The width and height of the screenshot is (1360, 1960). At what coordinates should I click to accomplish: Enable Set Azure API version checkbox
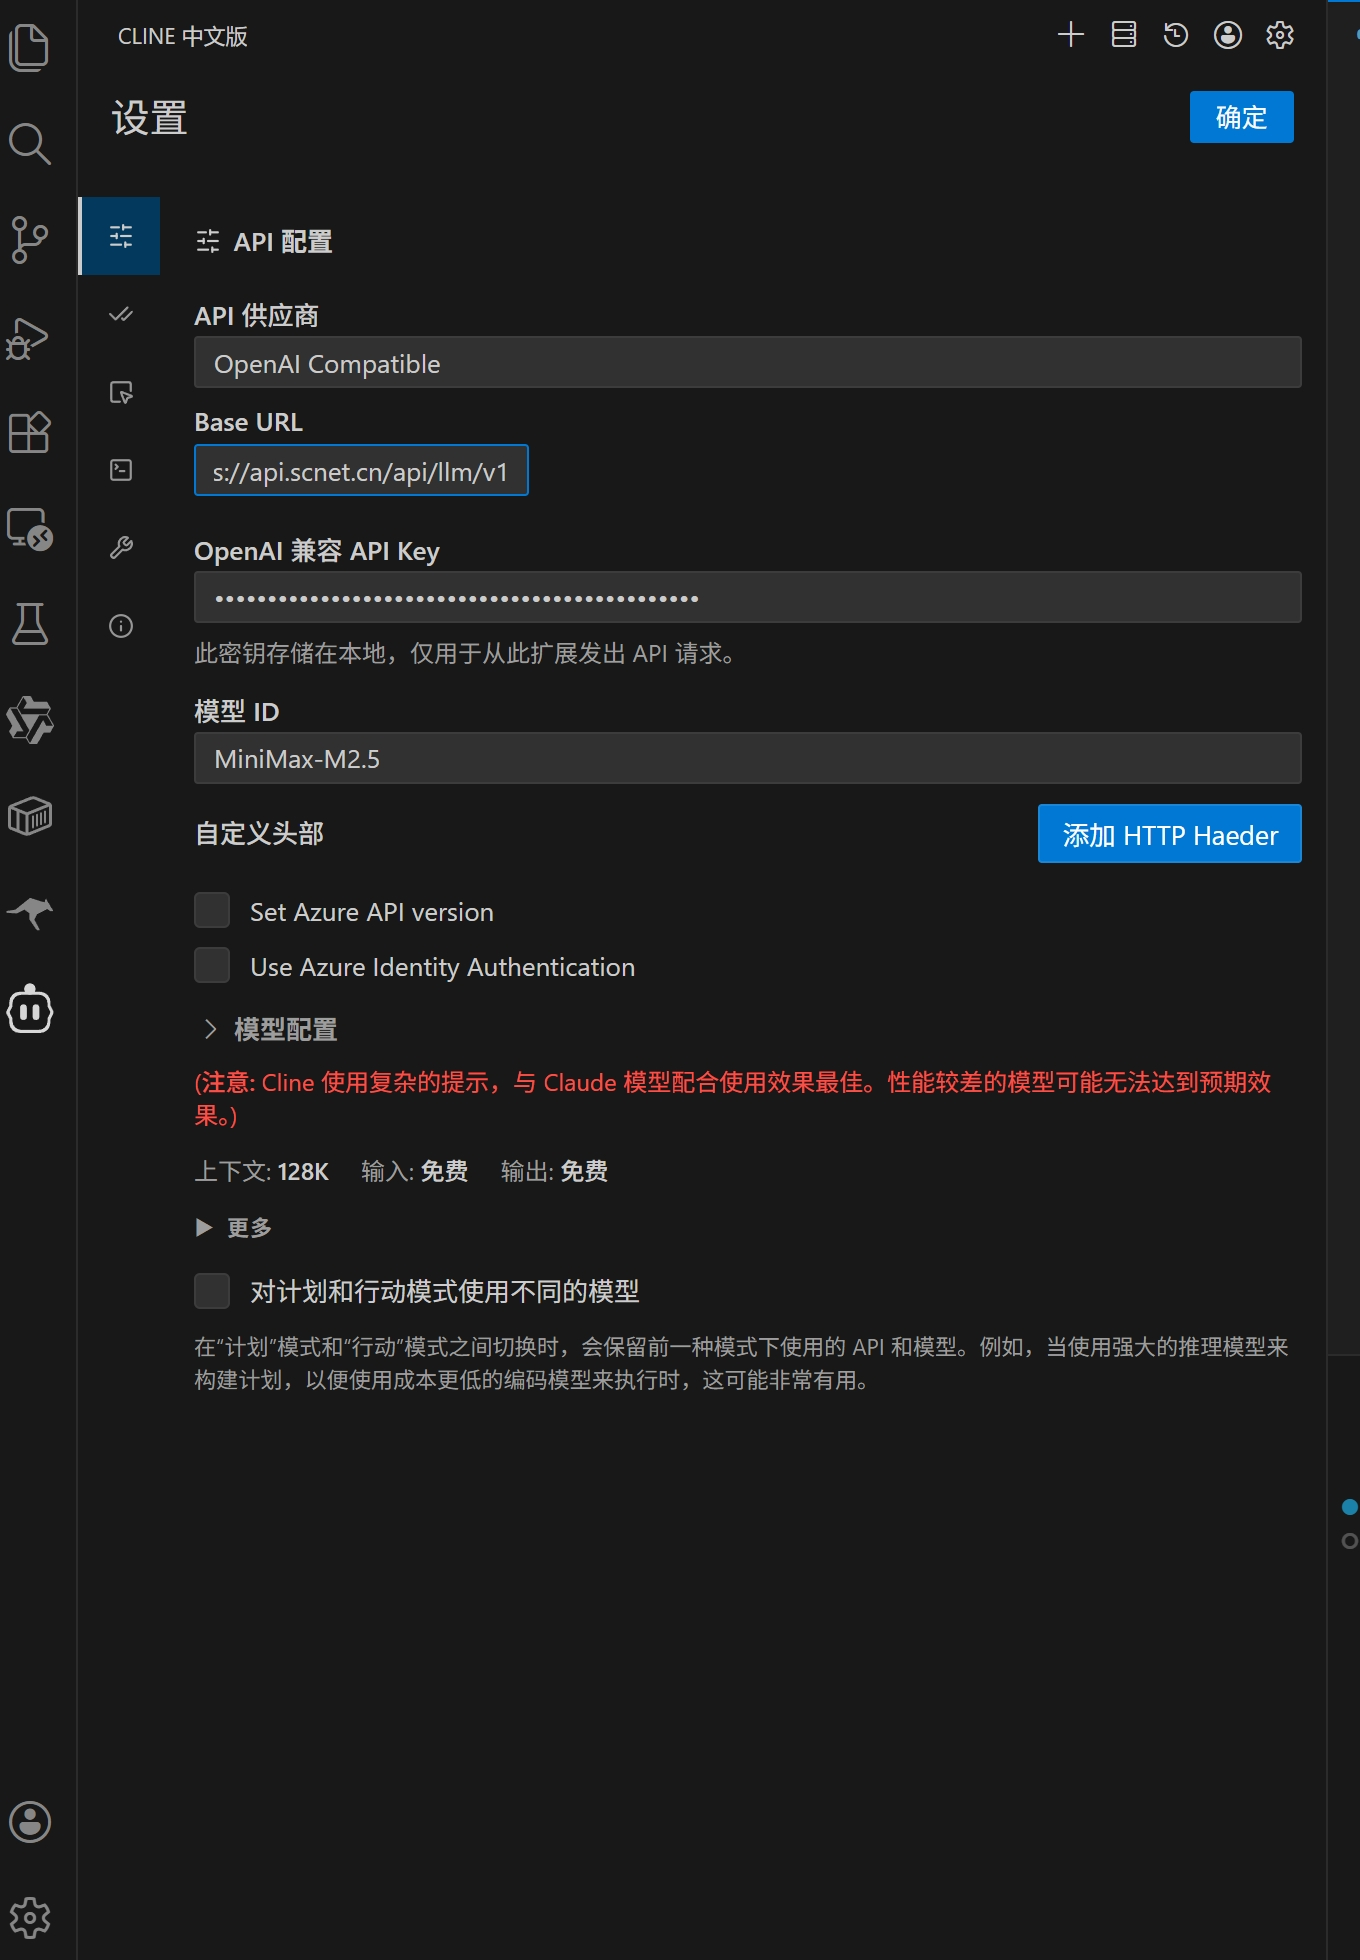212,911
